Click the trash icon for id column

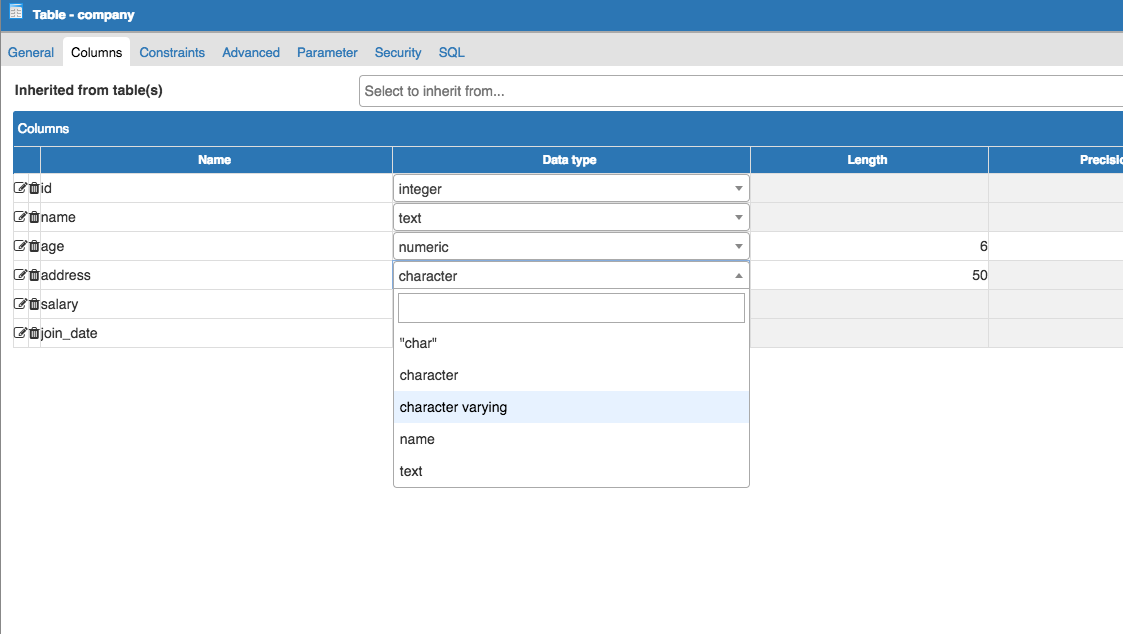tap(34, 188)
